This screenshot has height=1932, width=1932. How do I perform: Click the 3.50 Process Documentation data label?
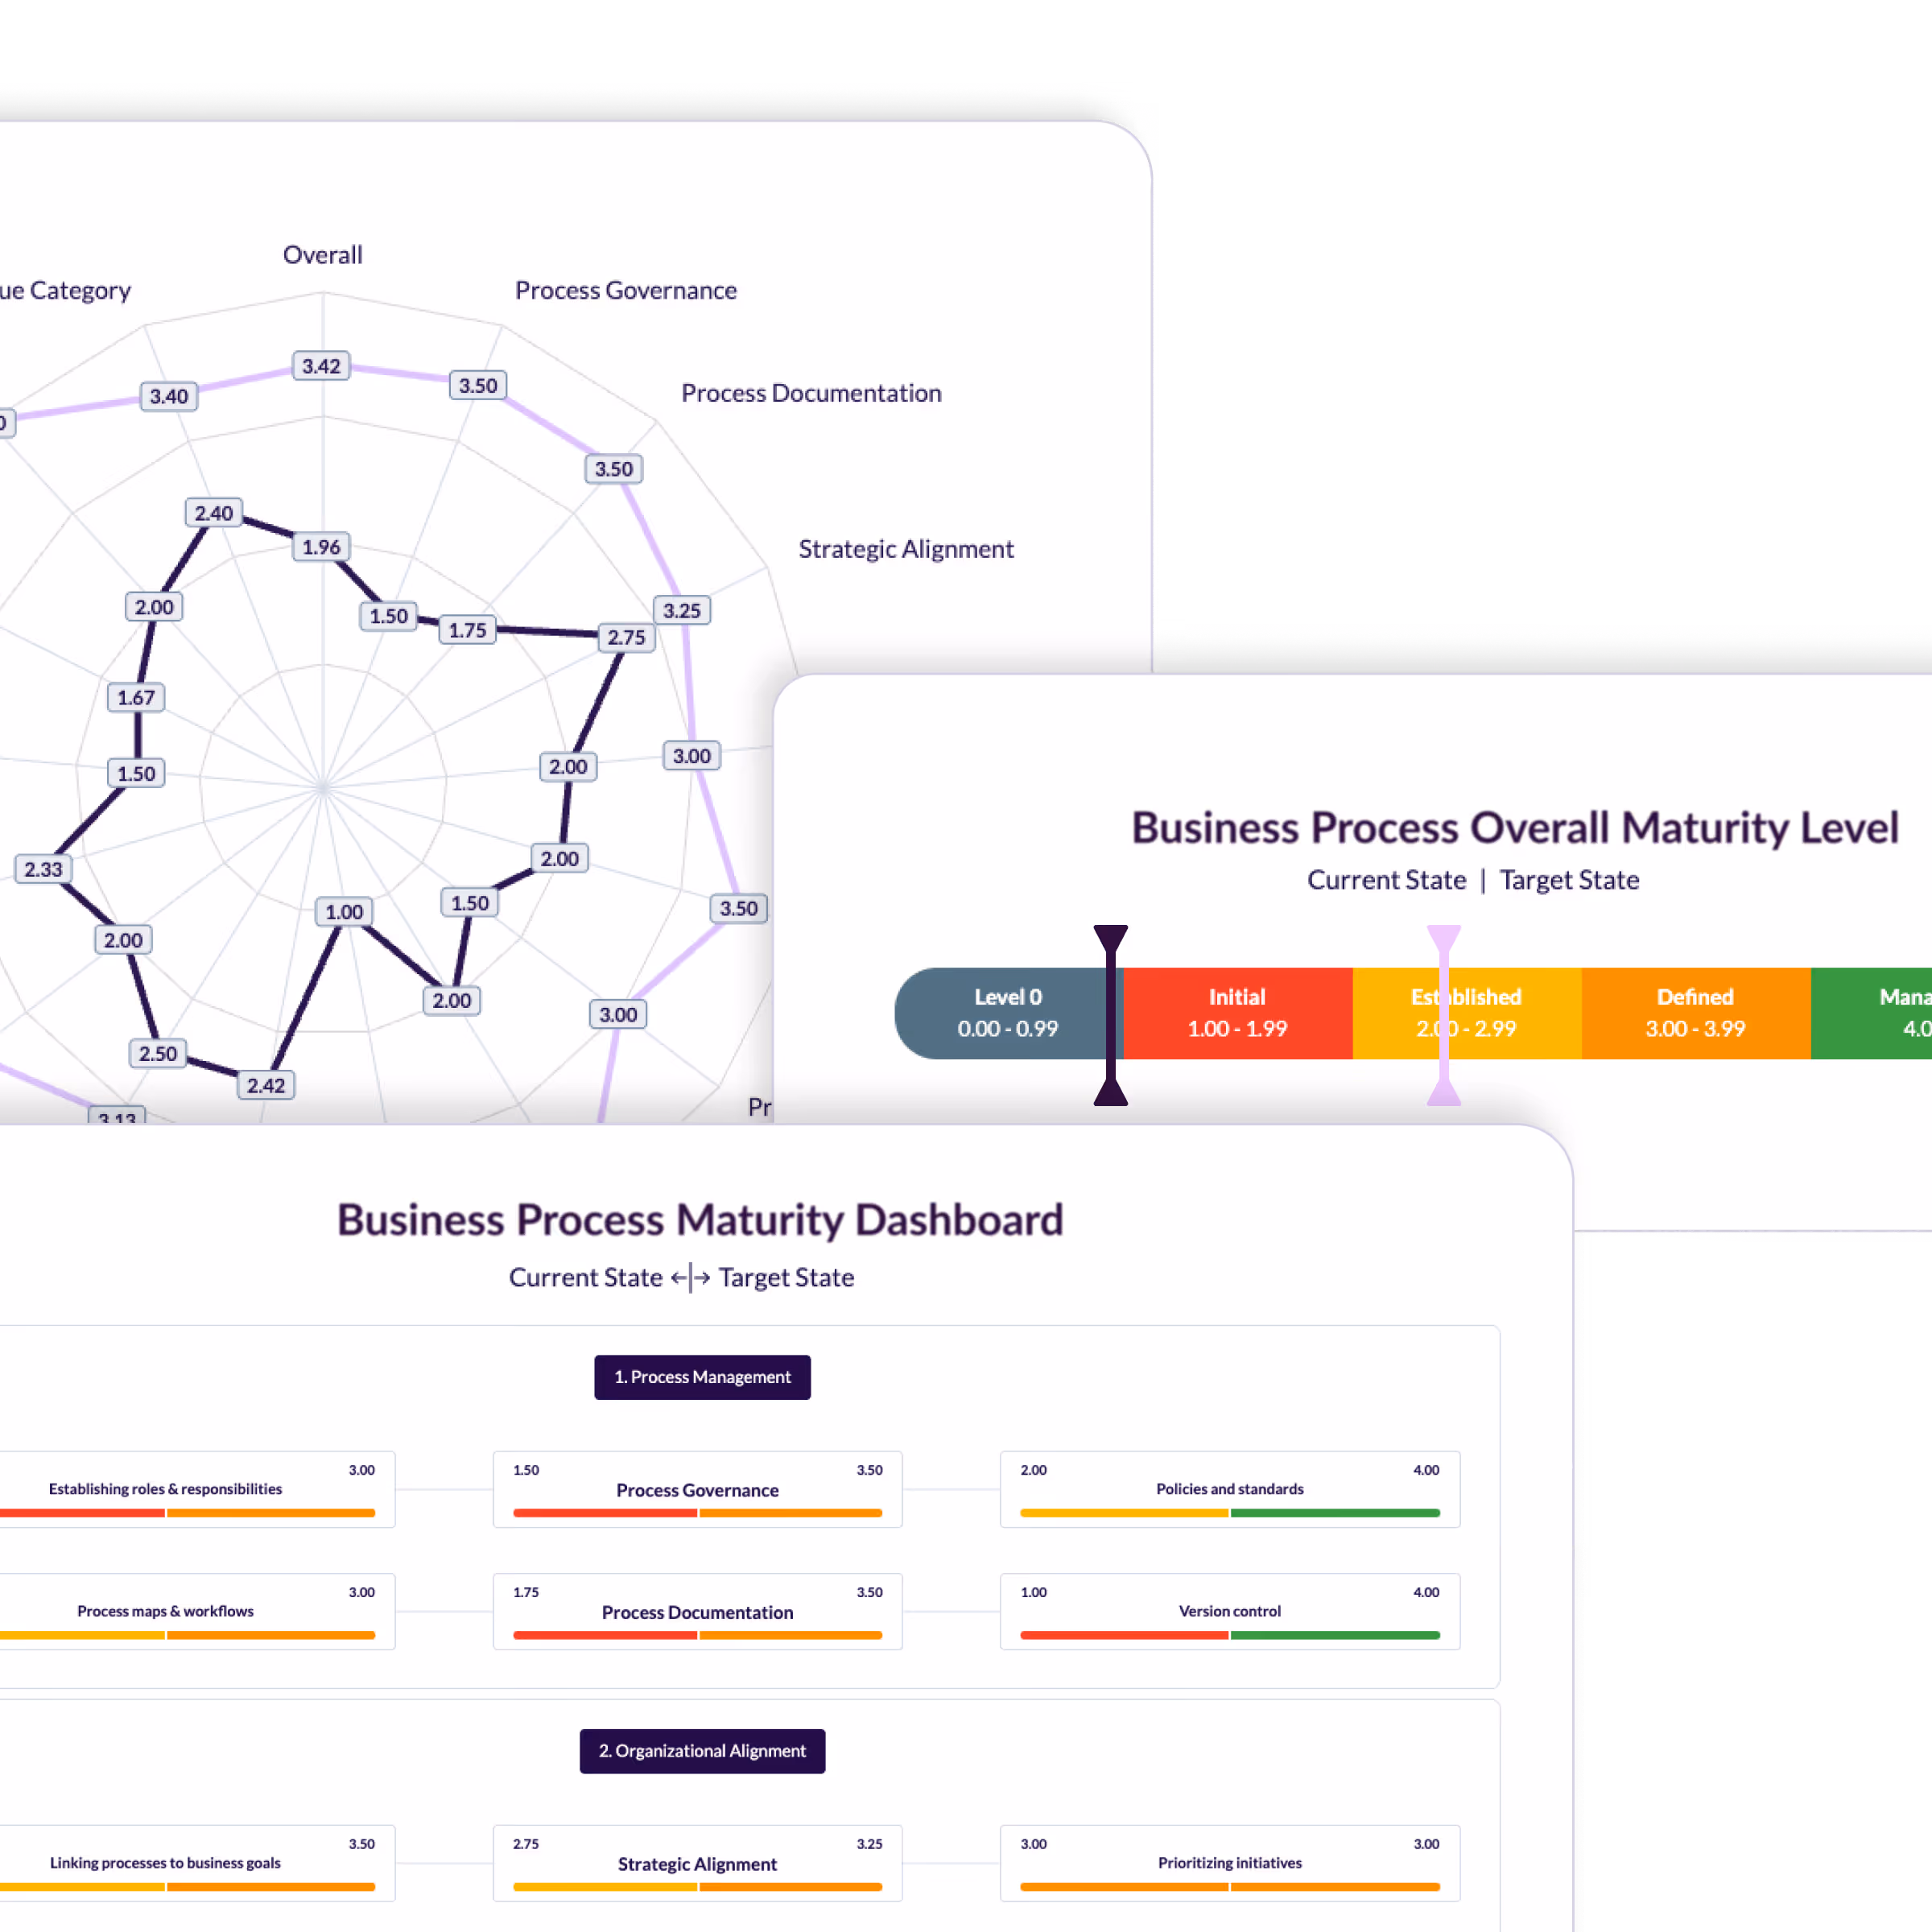(613, 468)
